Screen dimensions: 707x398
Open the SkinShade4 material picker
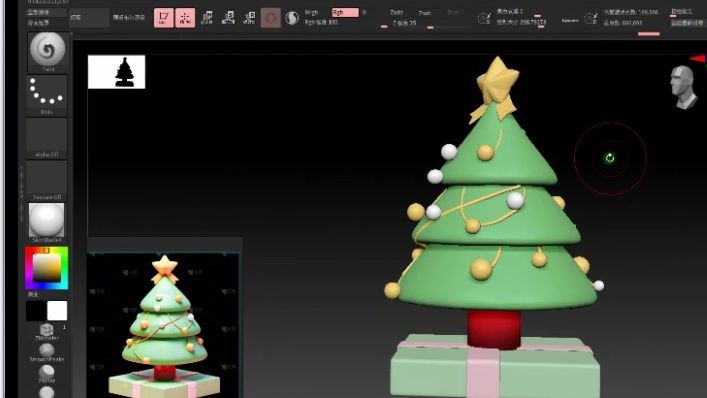46,222
